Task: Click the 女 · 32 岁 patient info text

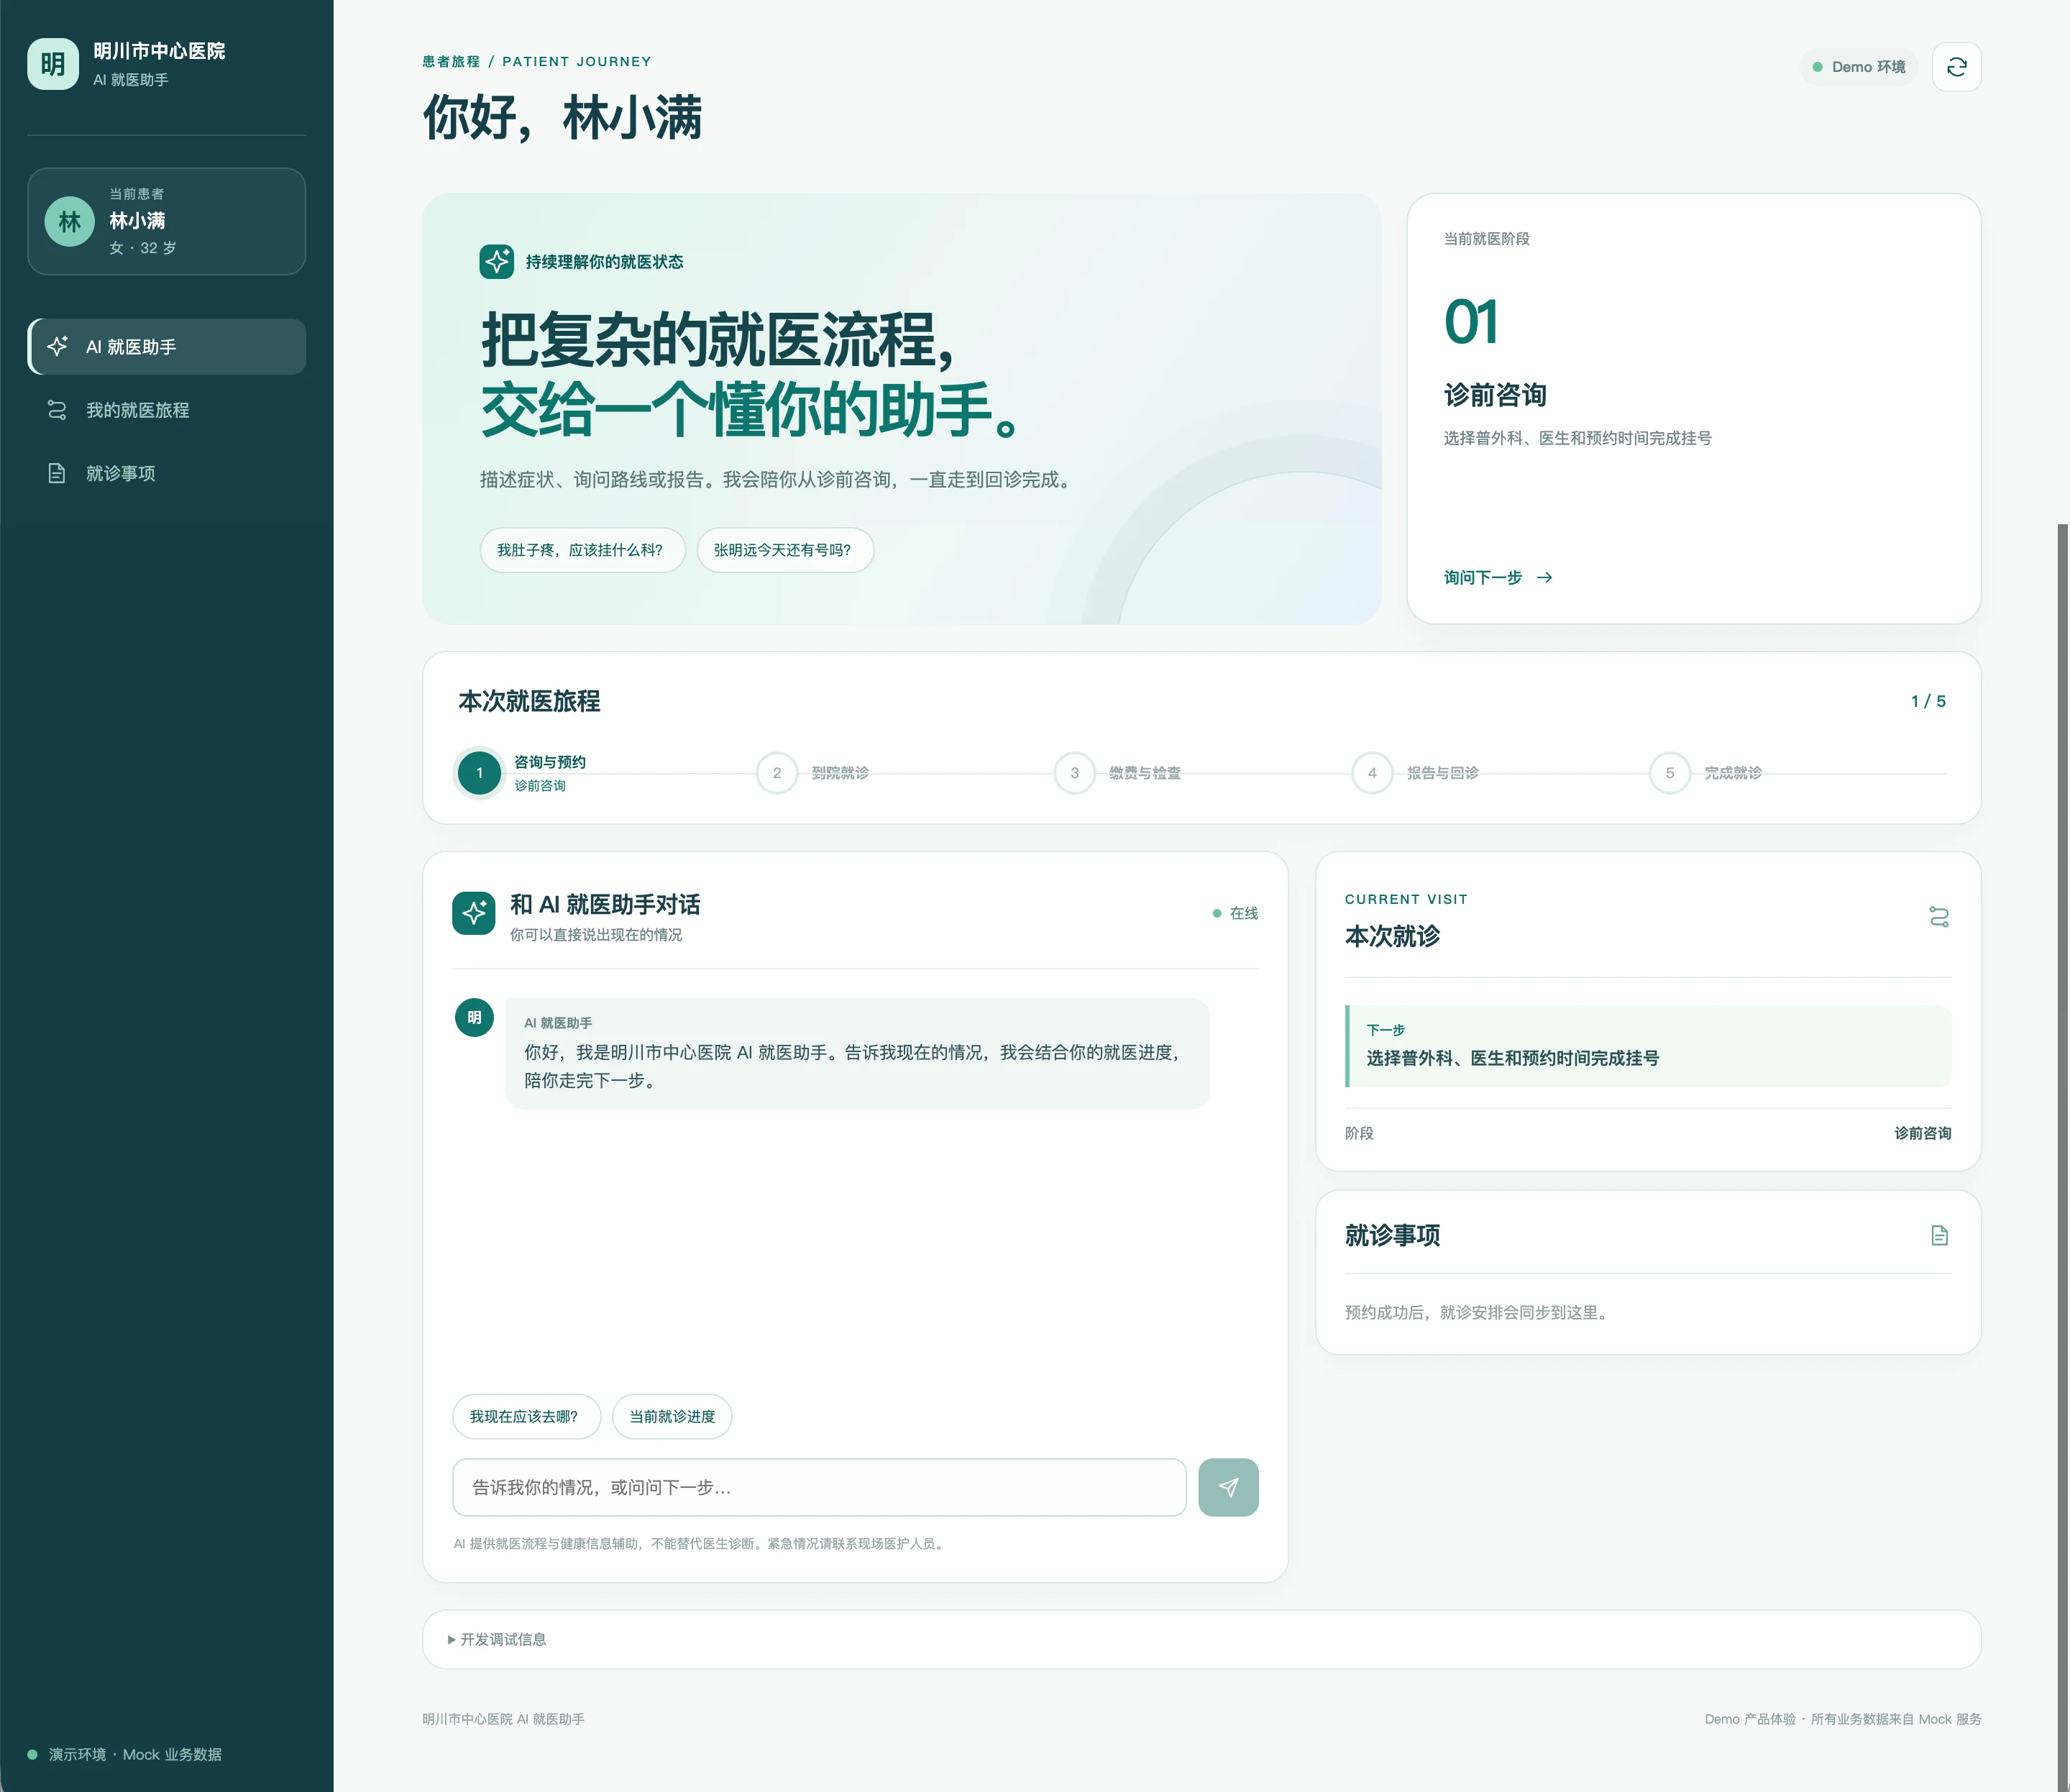Action: point(143,248)
